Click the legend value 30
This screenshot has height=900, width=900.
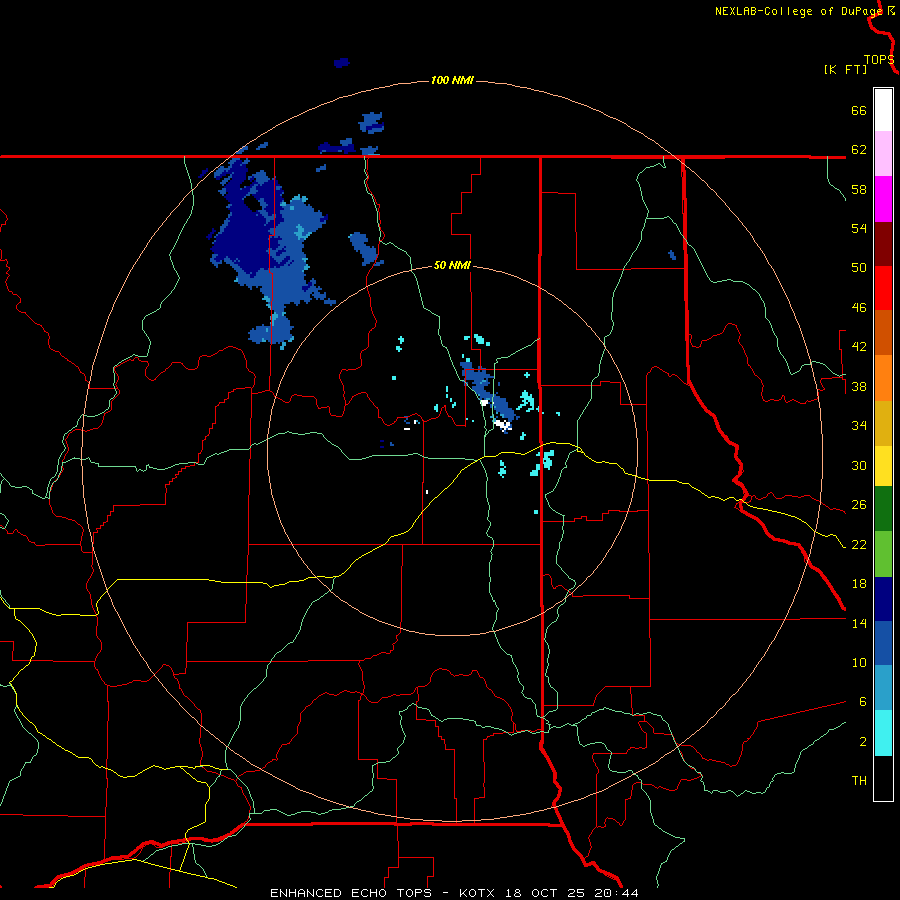click(x=859, y=465)
